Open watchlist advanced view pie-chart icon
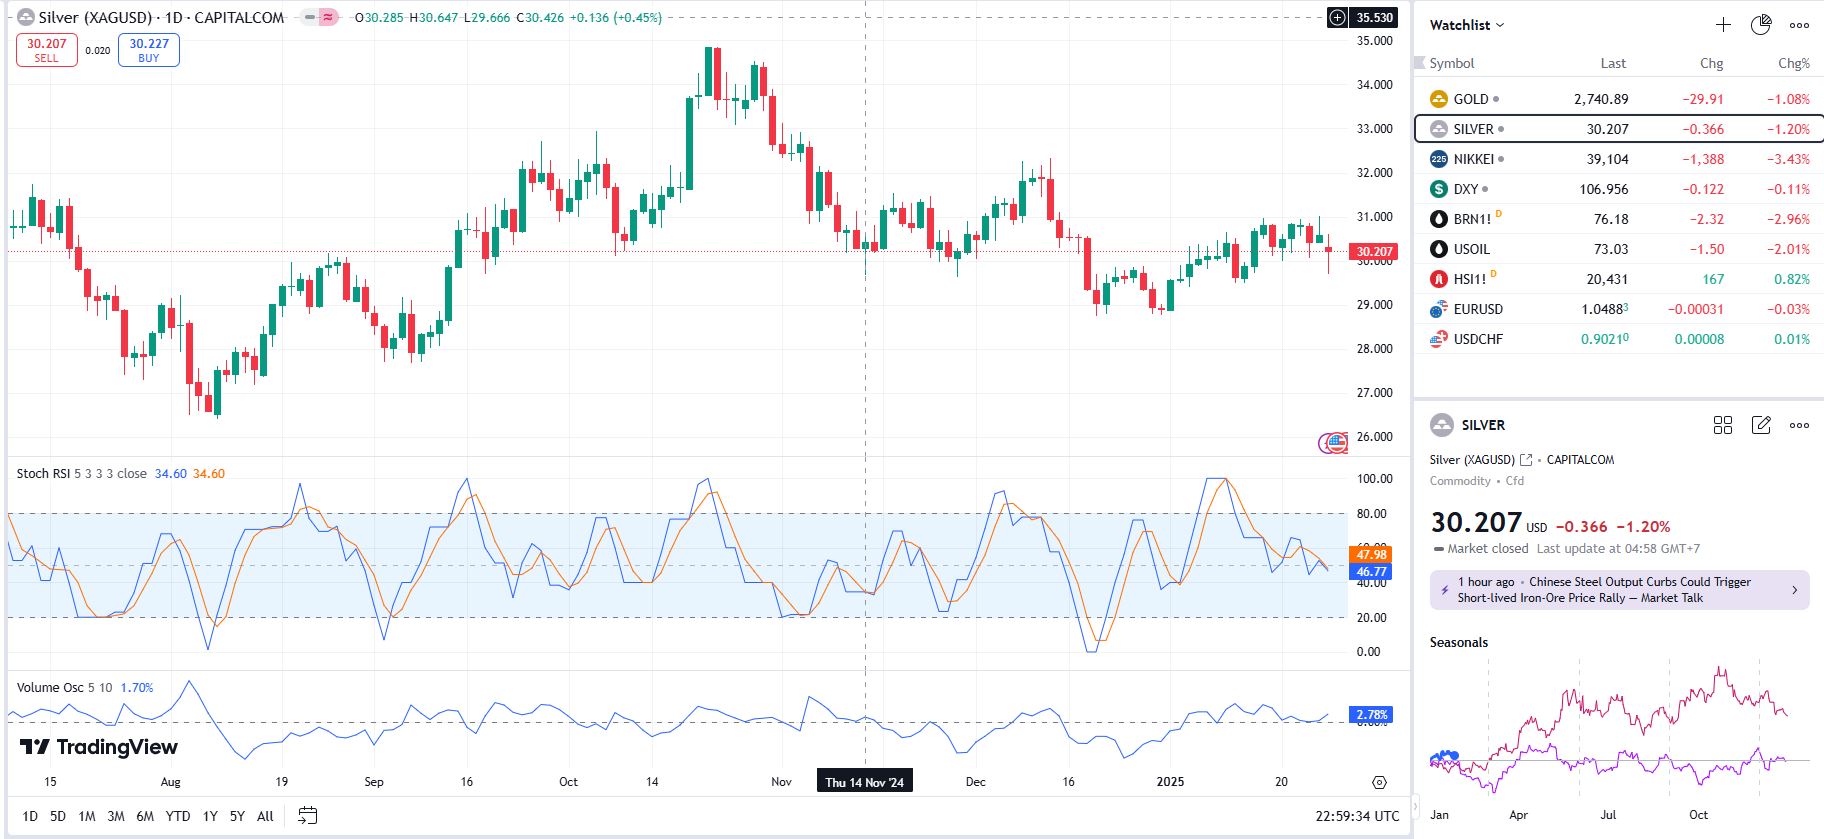 click(x=1761, y=25)
